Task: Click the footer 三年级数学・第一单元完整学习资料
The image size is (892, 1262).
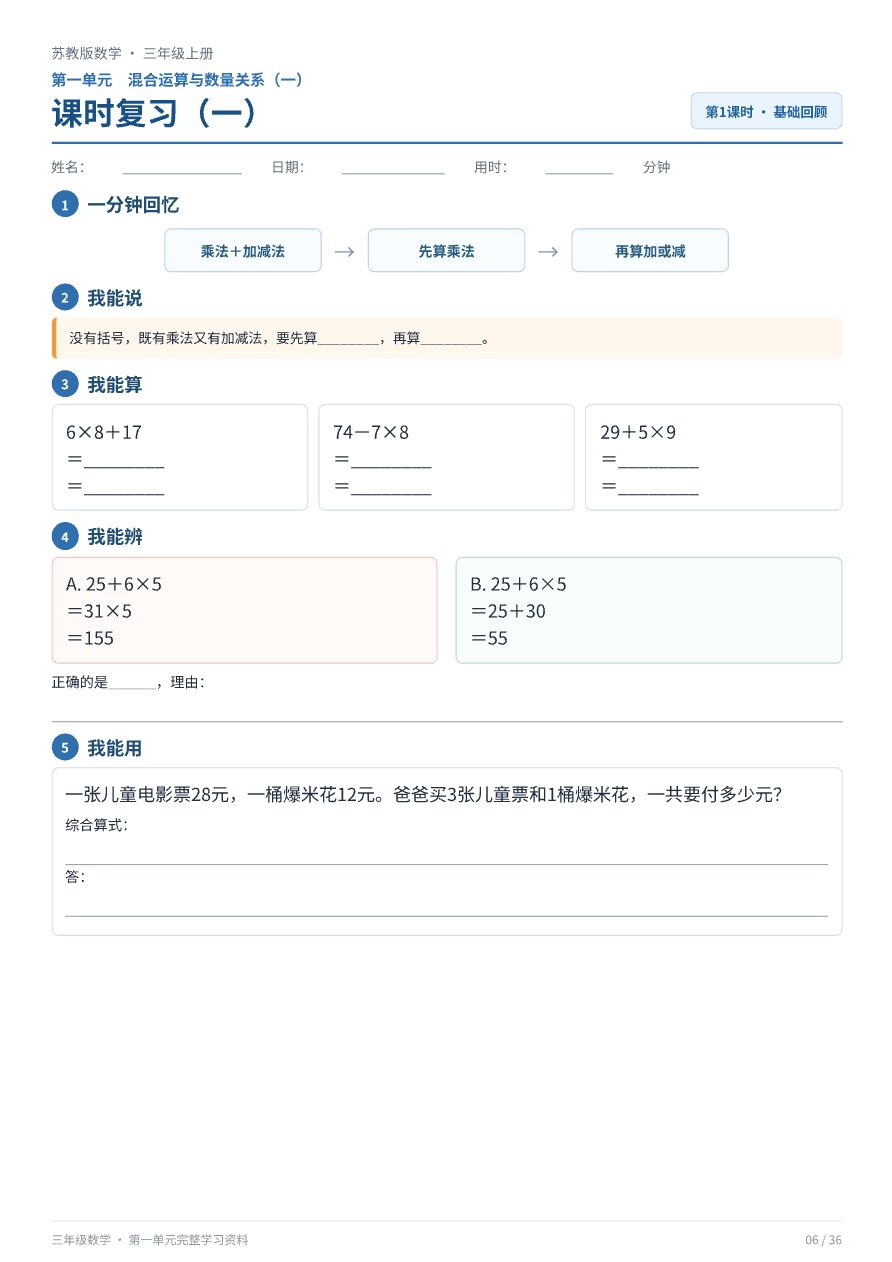Action: 150,1240
